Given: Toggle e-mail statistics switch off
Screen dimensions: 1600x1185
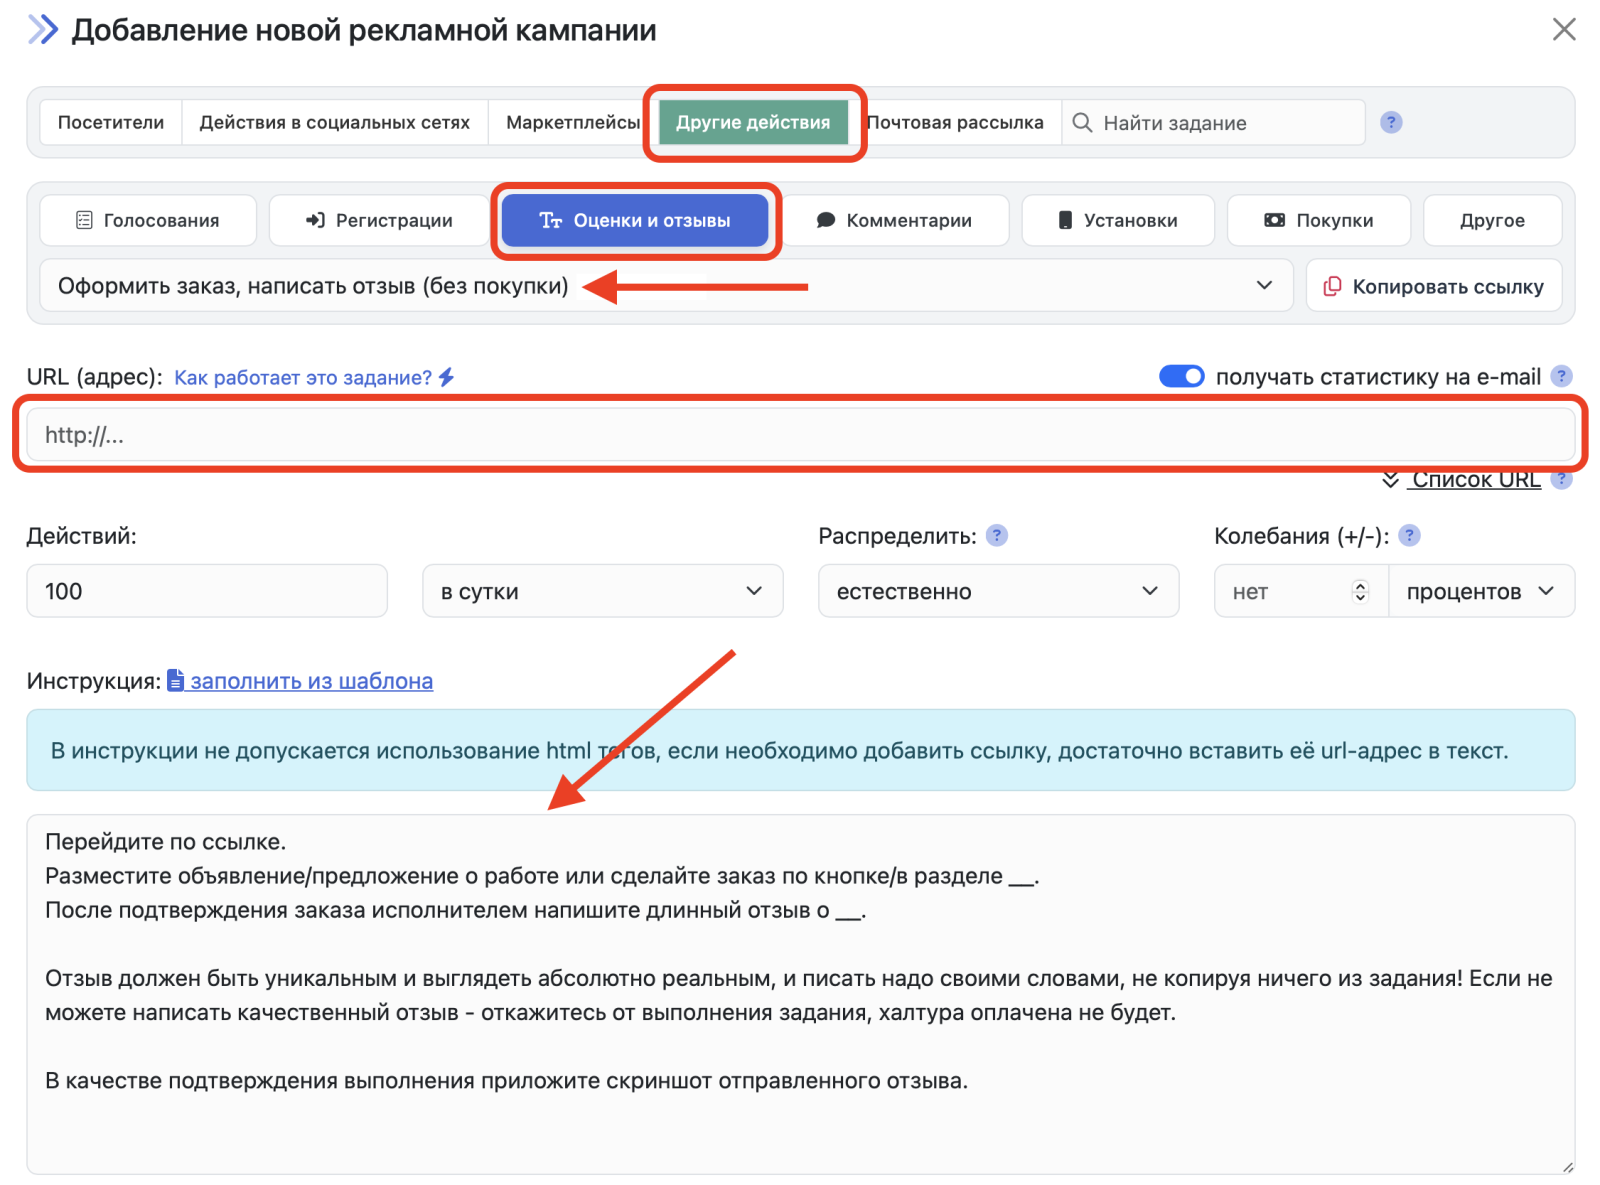Looking at the screenshot, I should [x=1181, y=376].
